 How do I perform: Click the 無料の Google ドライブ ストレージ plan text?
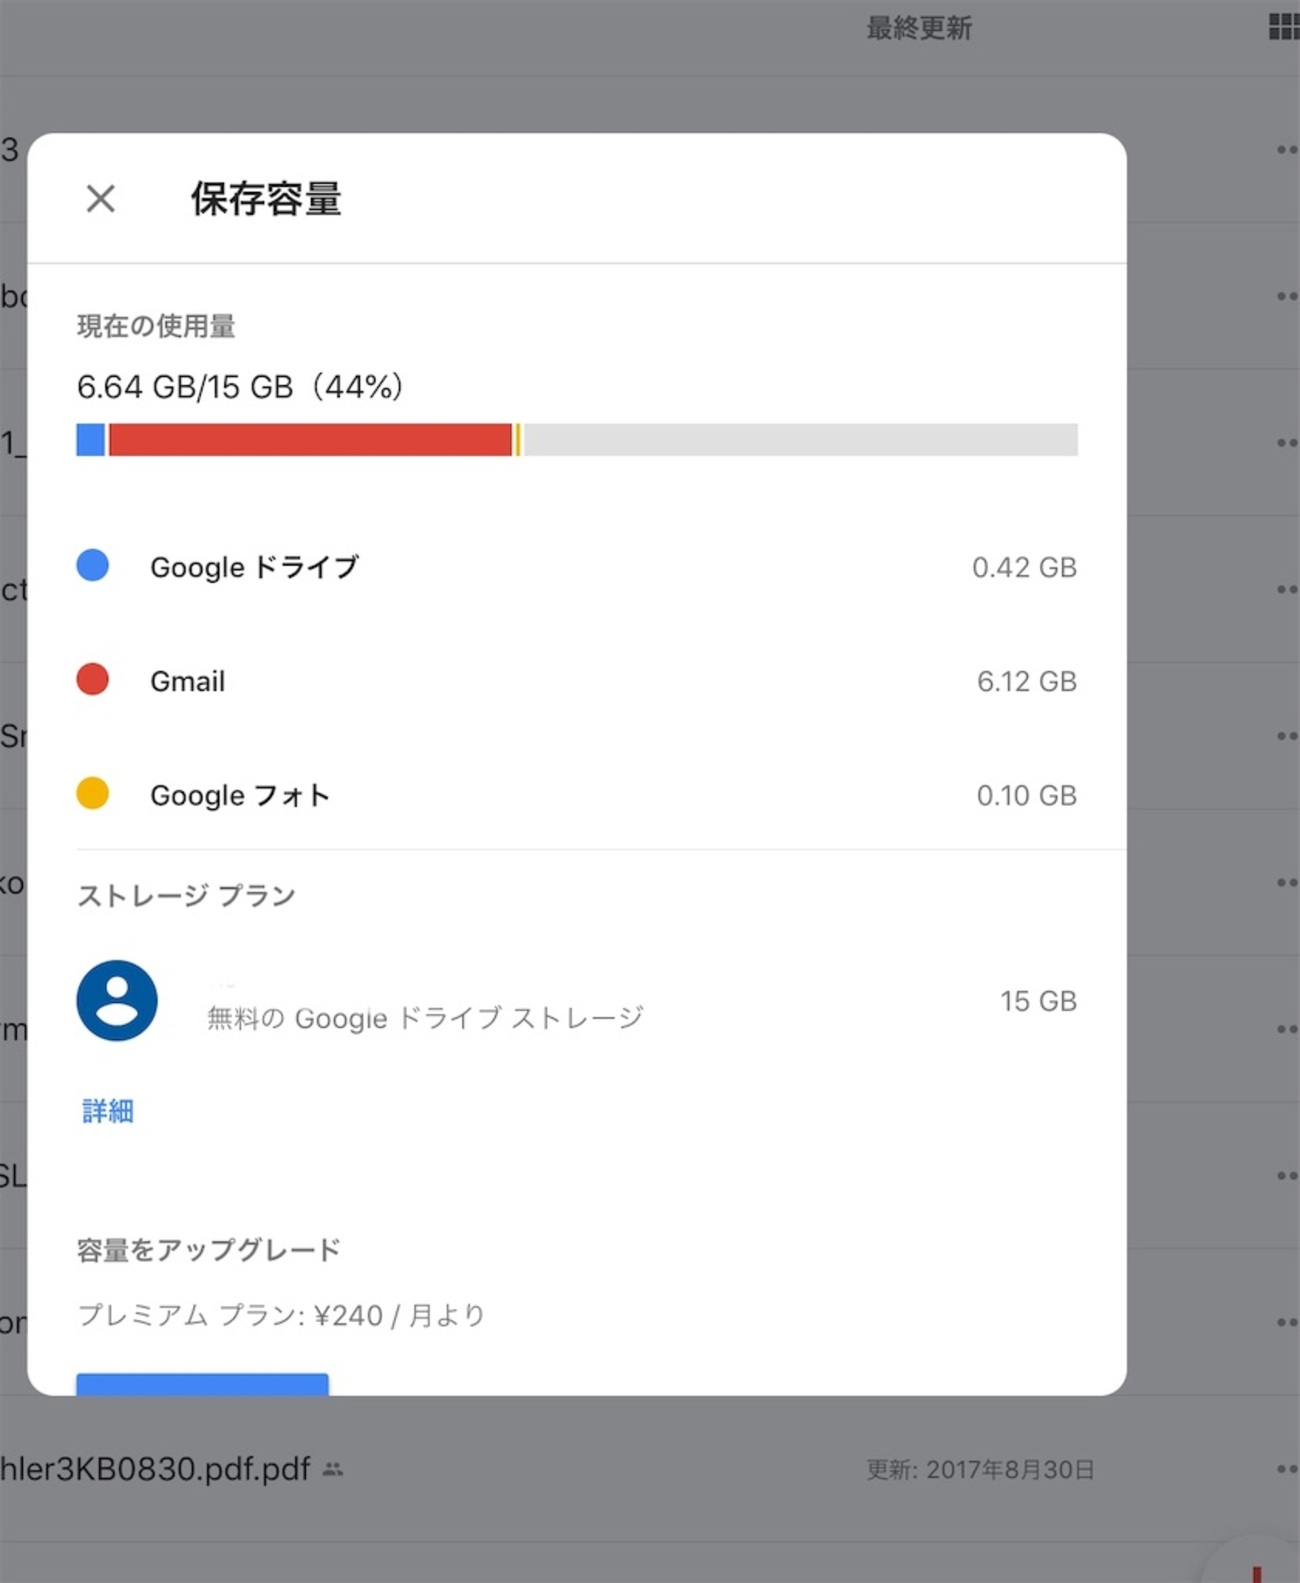pos(425,1018)
